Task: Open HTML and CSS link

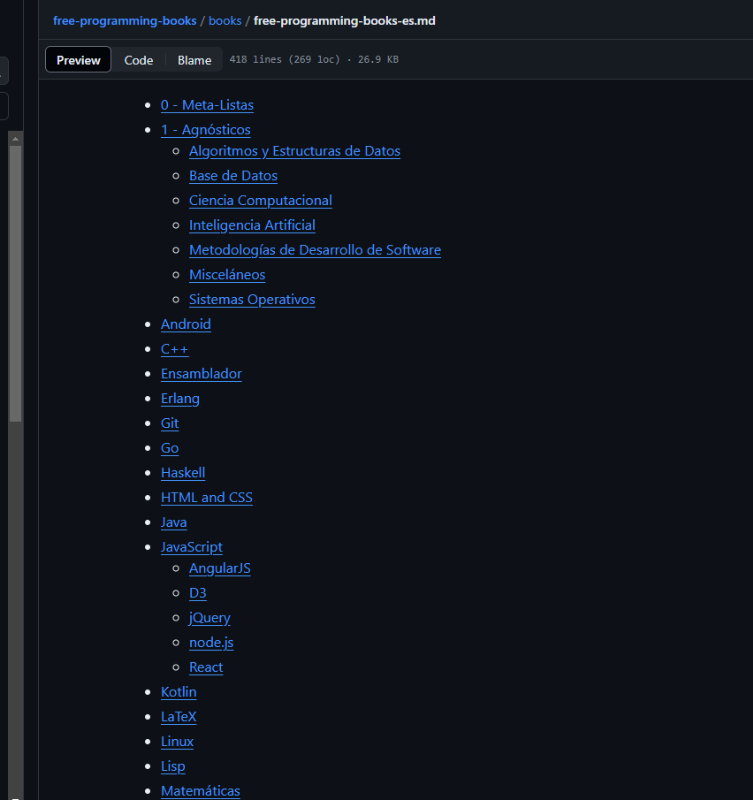Action: tap(207, 497)
